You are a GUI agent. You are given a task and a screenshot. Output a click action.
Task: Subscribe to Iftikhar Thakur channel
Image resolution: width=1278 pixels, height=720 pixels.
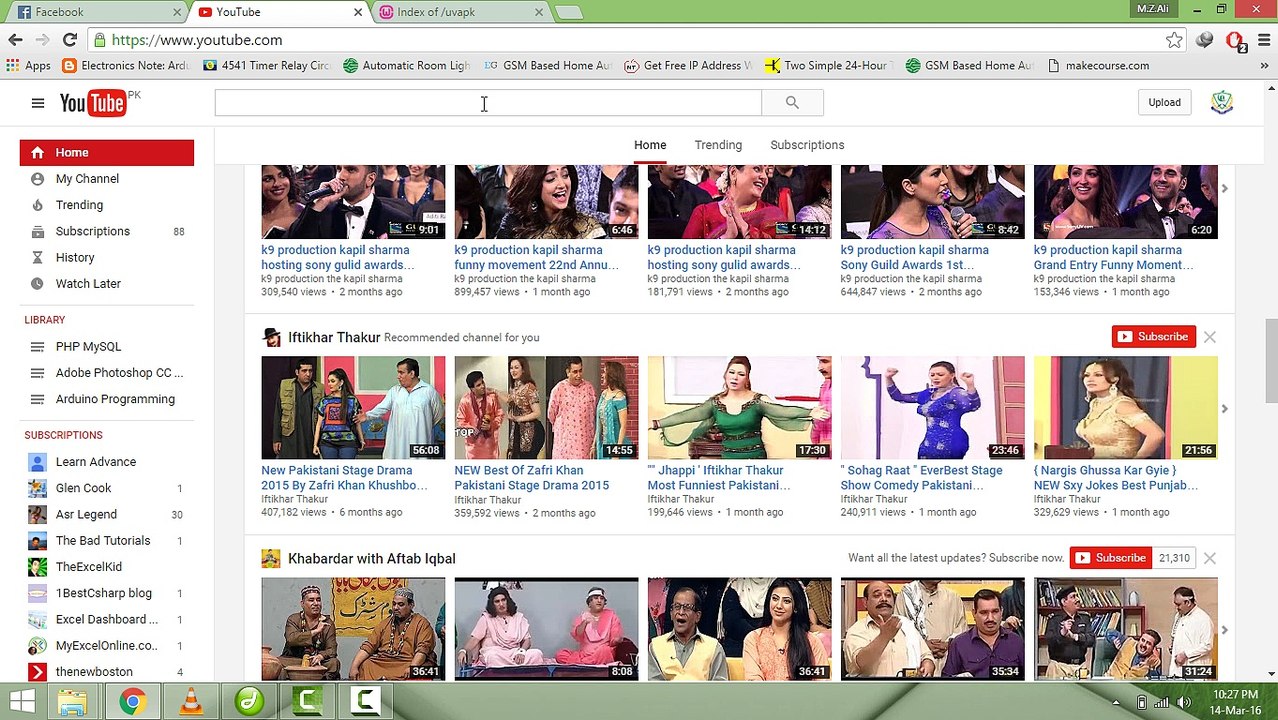click(1153, 337)
